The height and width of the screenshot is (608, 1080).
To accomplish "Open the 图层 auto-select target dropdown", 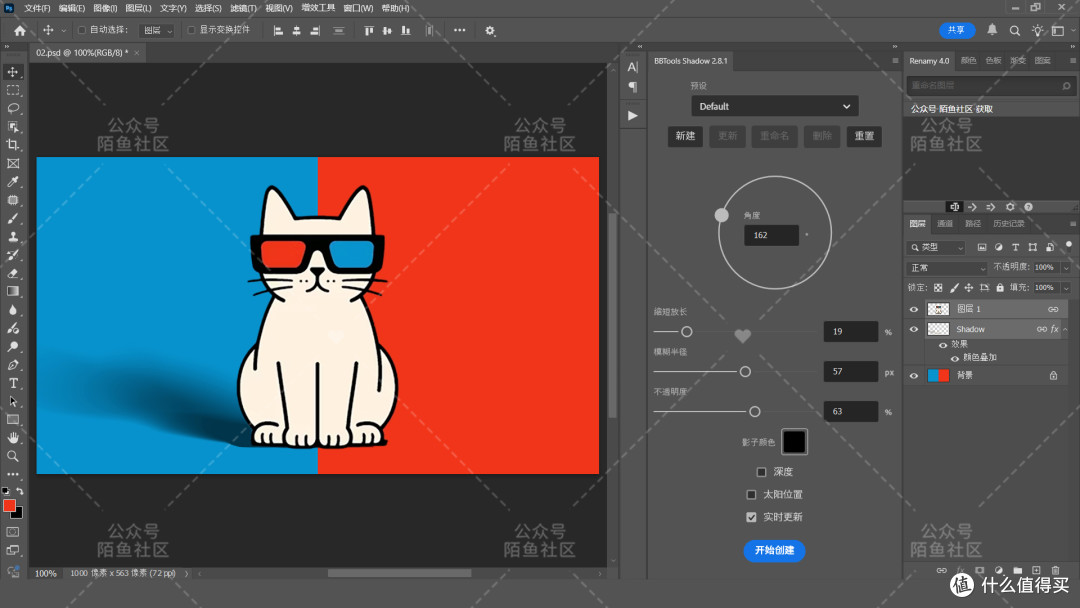I will [156, 30].
